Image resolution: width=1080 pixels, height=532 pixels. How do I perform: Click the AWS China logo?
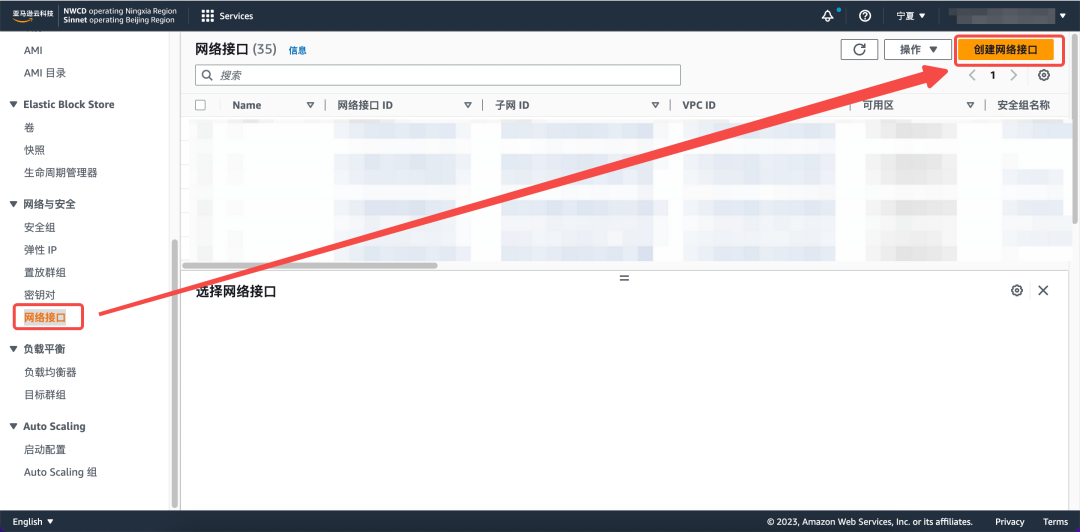click(x=32, y=15)
